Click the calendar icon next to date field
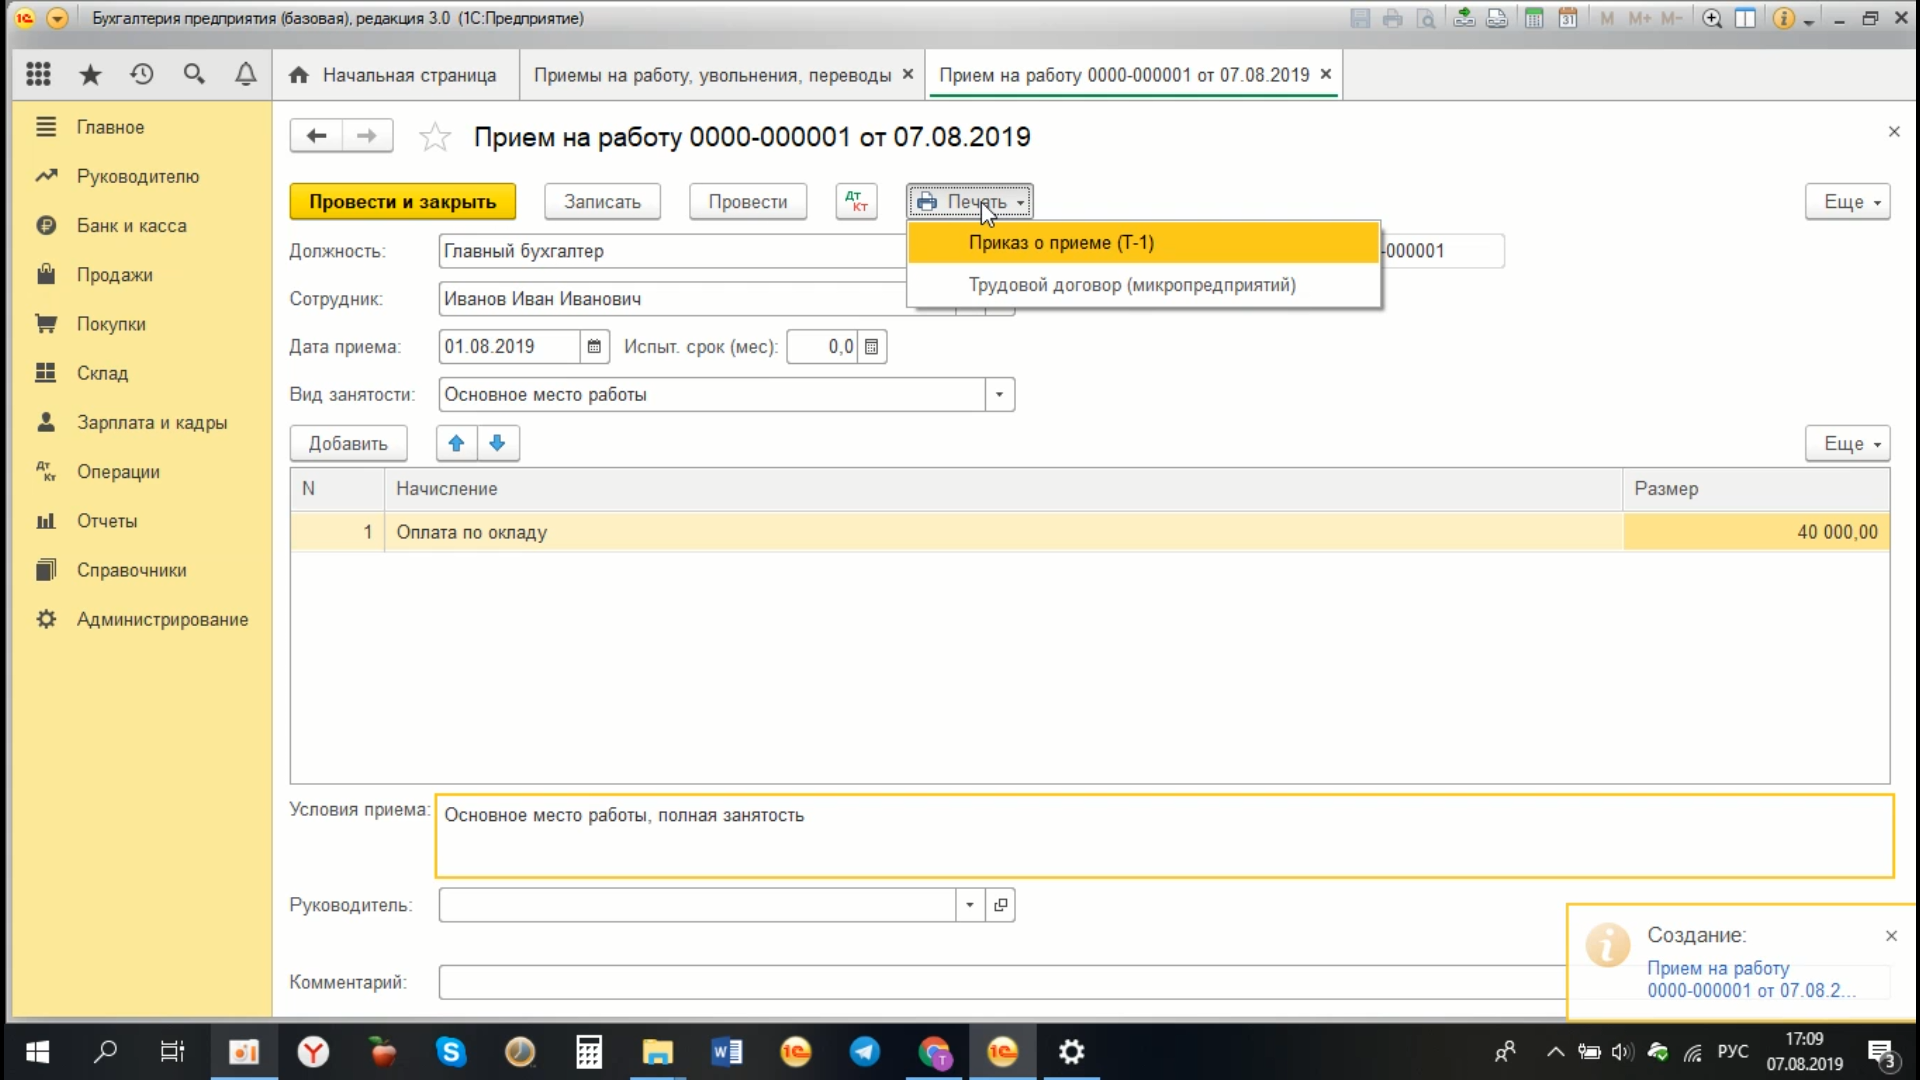1920x1080 pixels. click(x=593, y=345)
